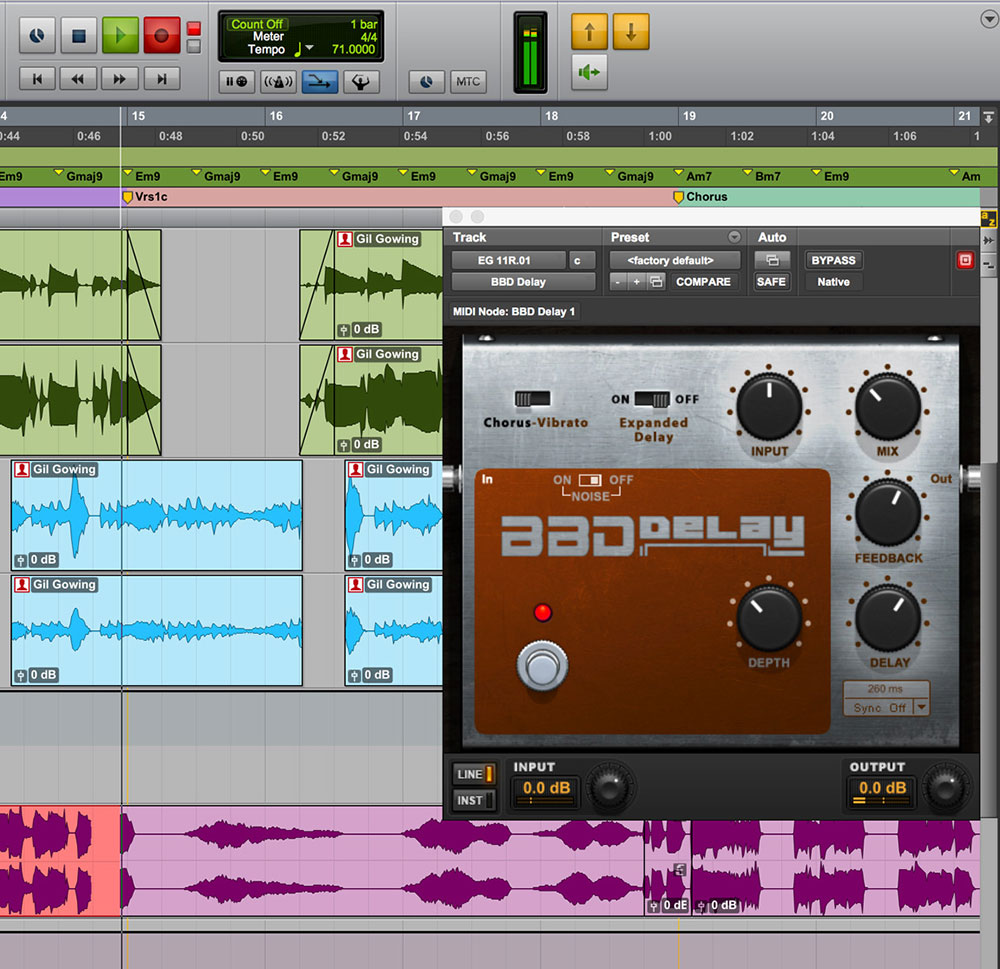Viewport: 1000px width, 969px height.
Task: Open the toolbar options menu at top right
Action: pyautogui.click(x=989, y=20)
